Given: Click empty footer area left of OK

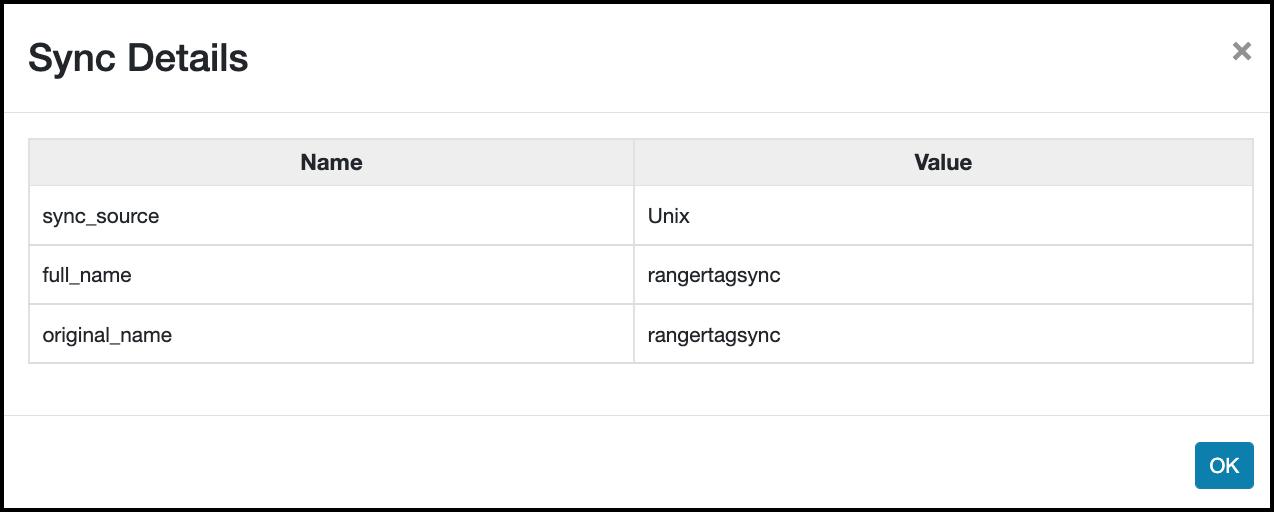Looking at the screenshot, I should coord(600,465).
